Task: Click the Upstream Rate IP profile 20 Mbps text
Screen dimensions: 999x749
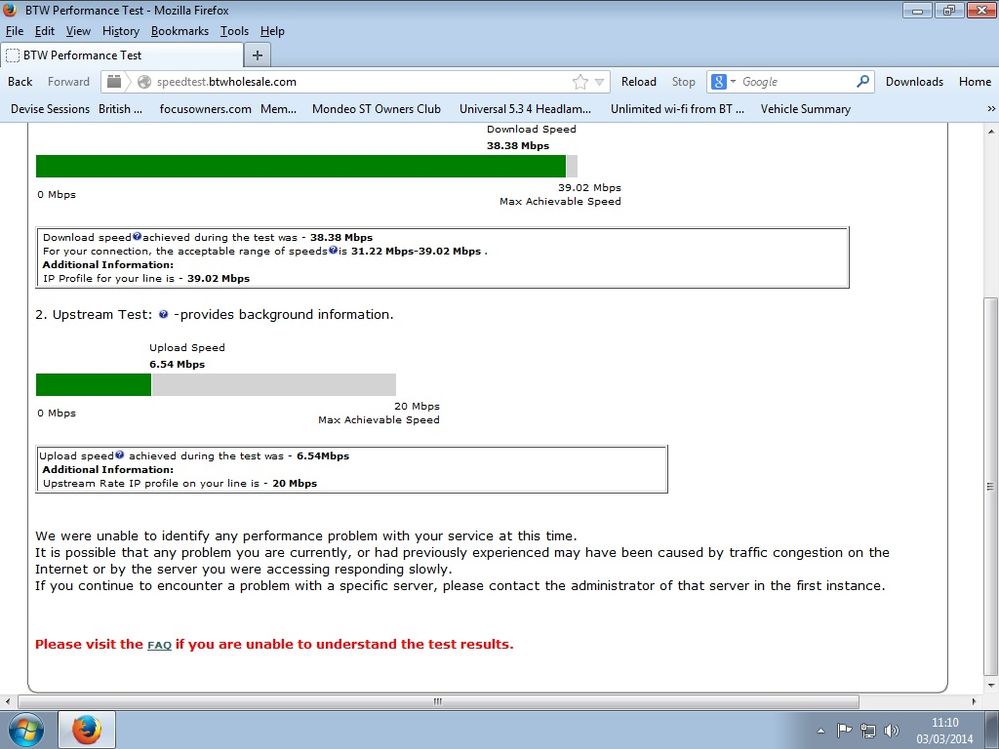Action: (180, 483)
